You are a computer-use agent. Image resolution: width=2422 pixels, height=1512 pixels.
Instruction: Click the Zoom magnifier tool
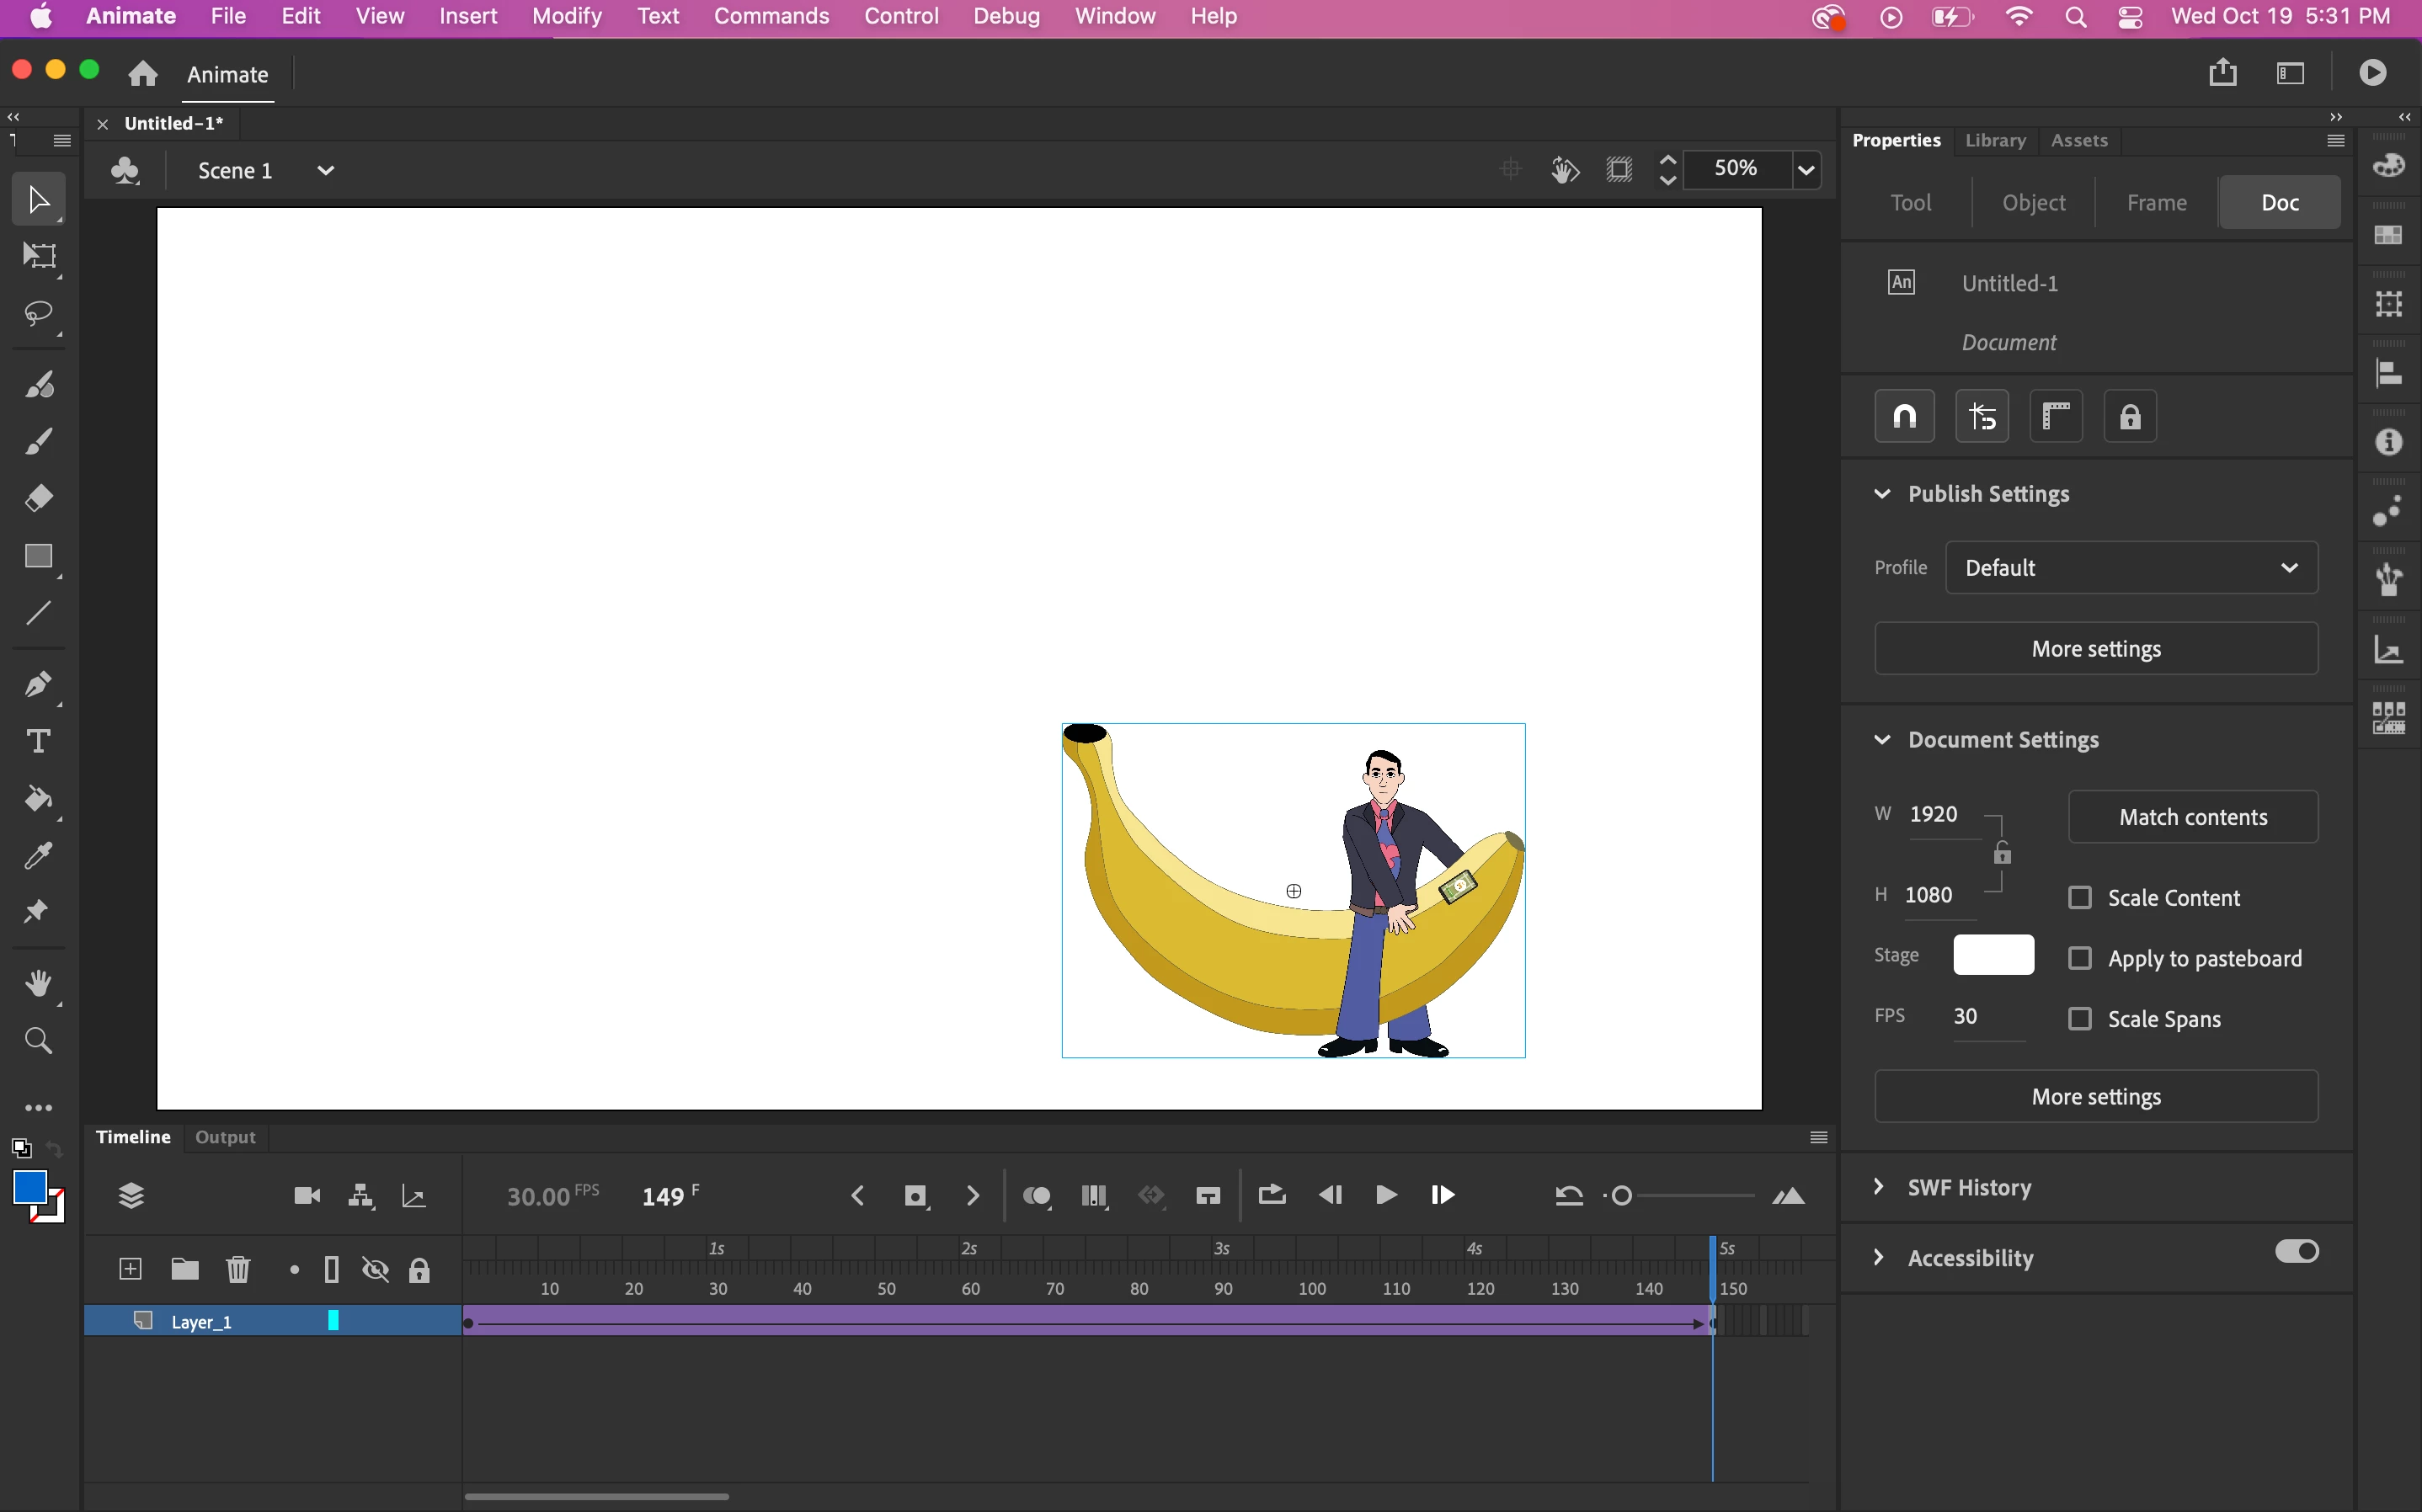[38, 1041]
